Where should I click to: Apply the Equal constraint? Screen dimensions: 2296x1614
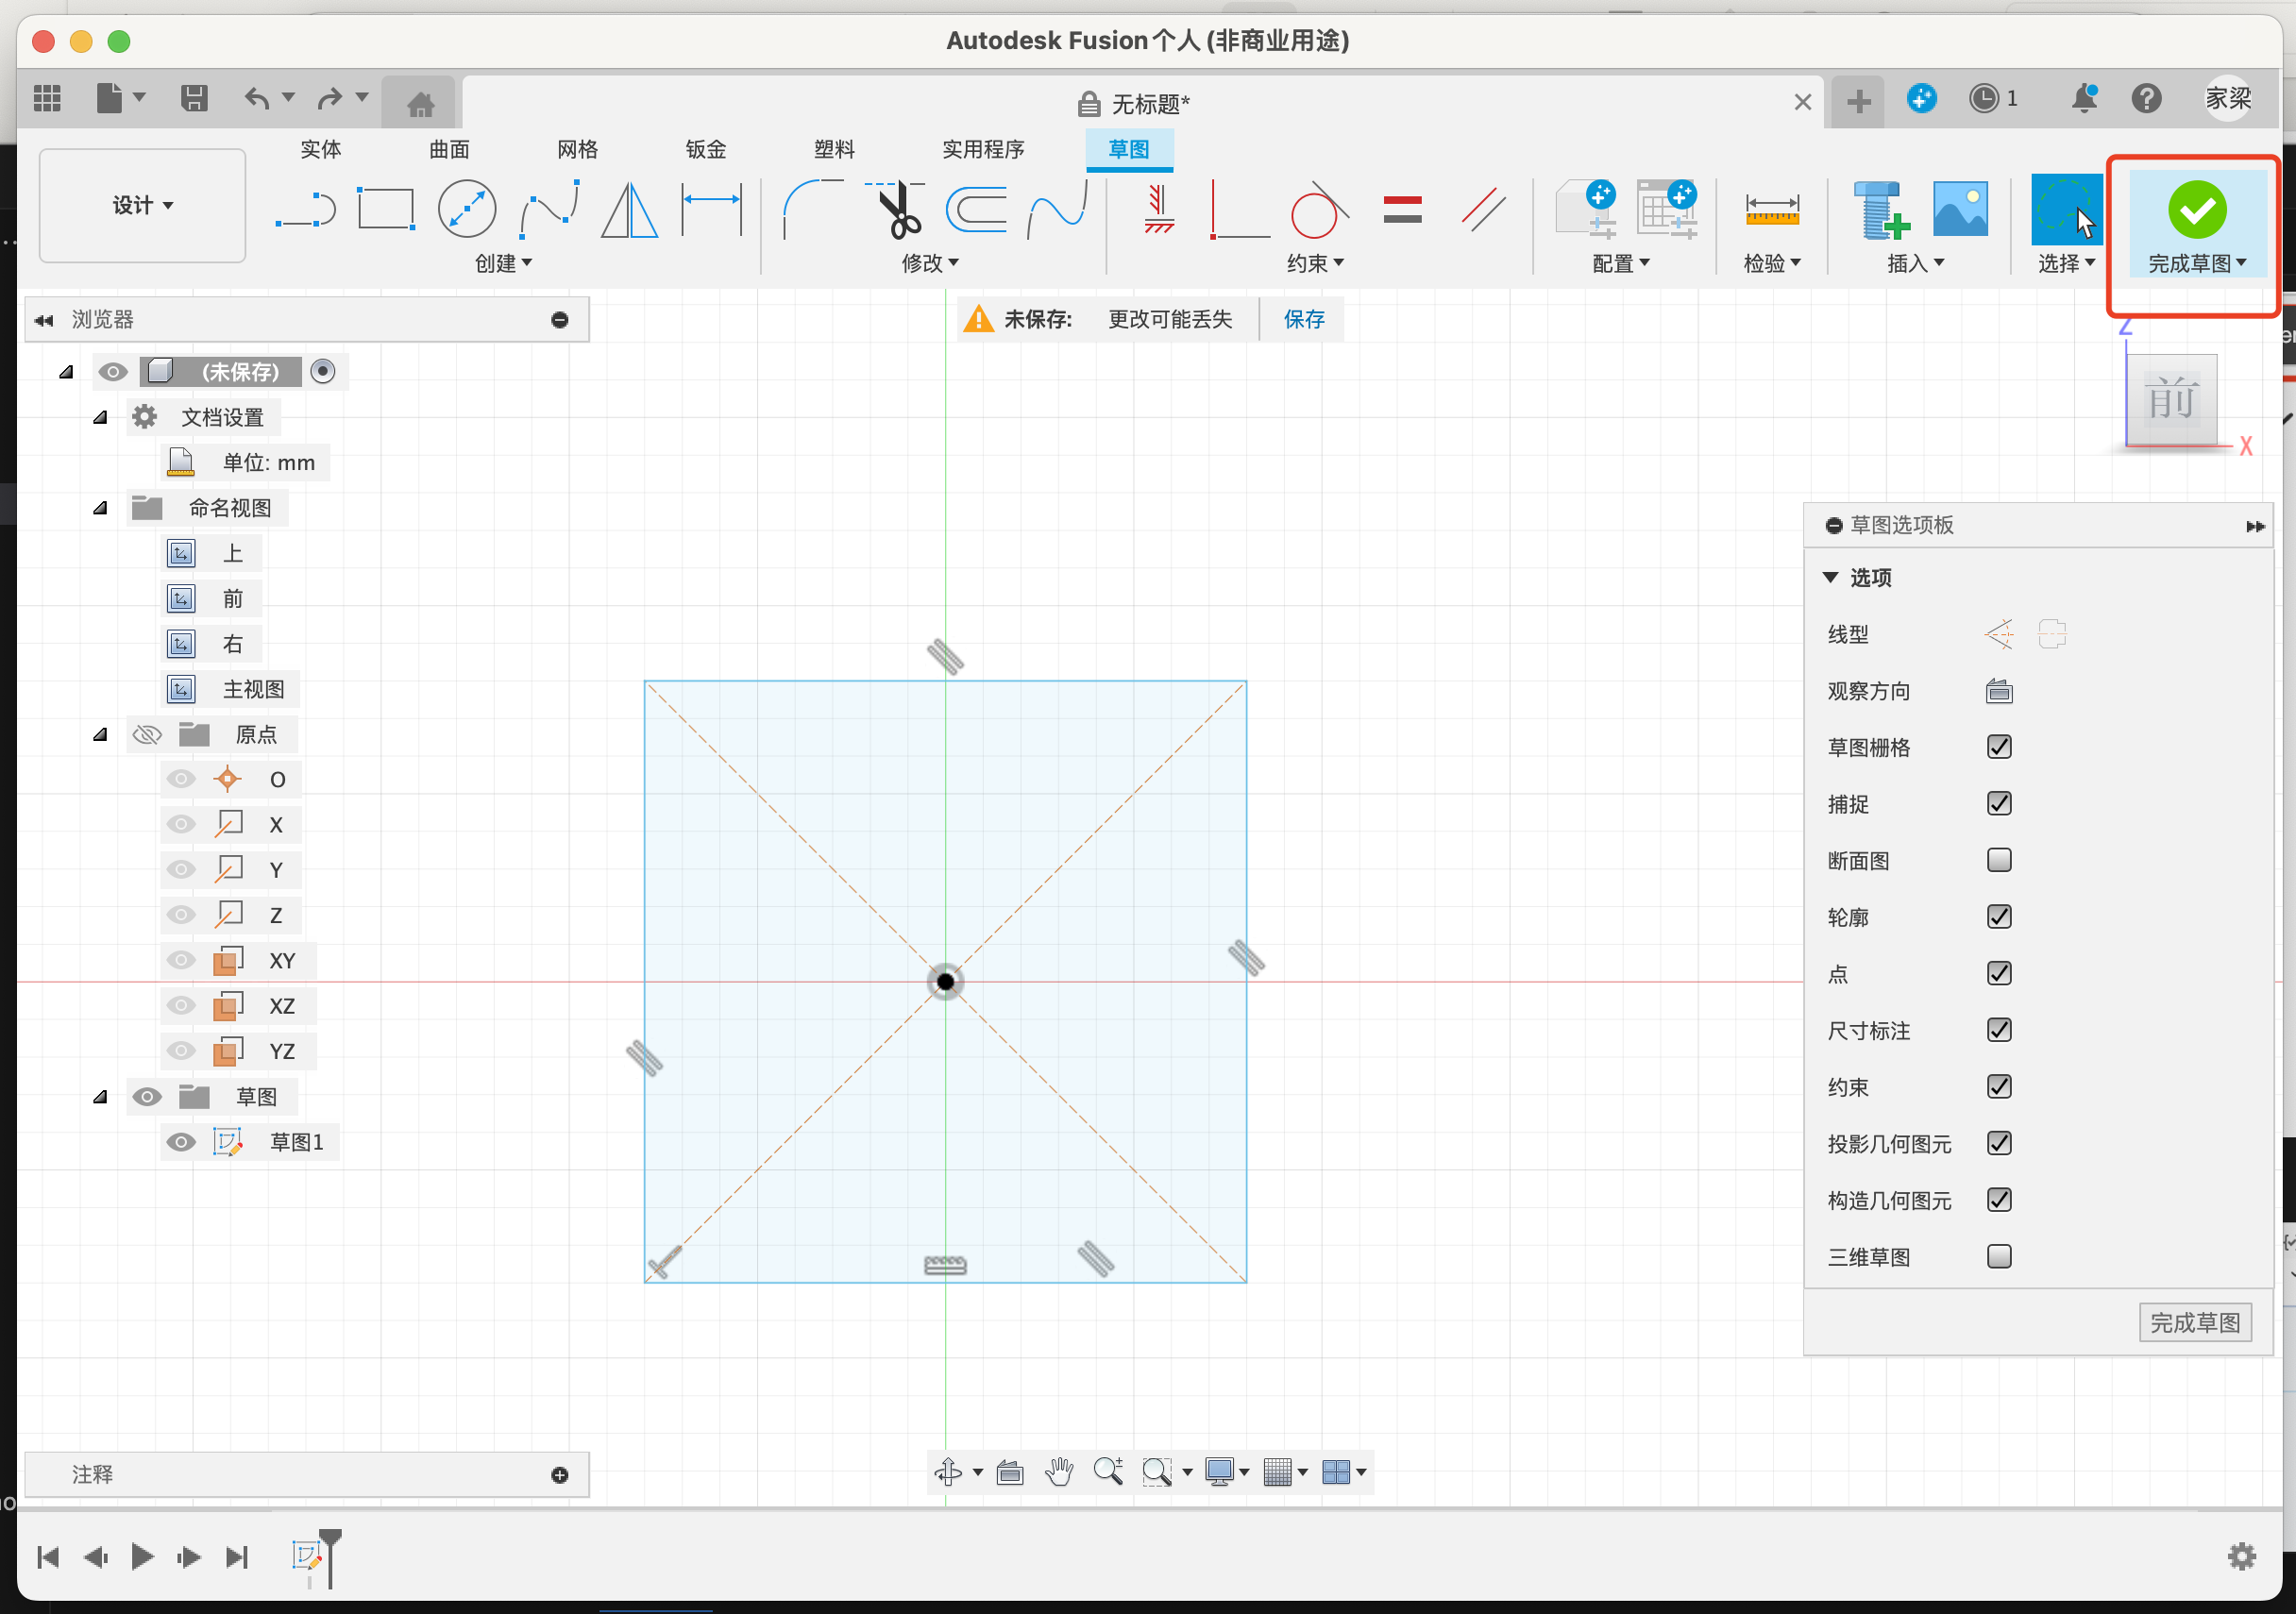1402,209
